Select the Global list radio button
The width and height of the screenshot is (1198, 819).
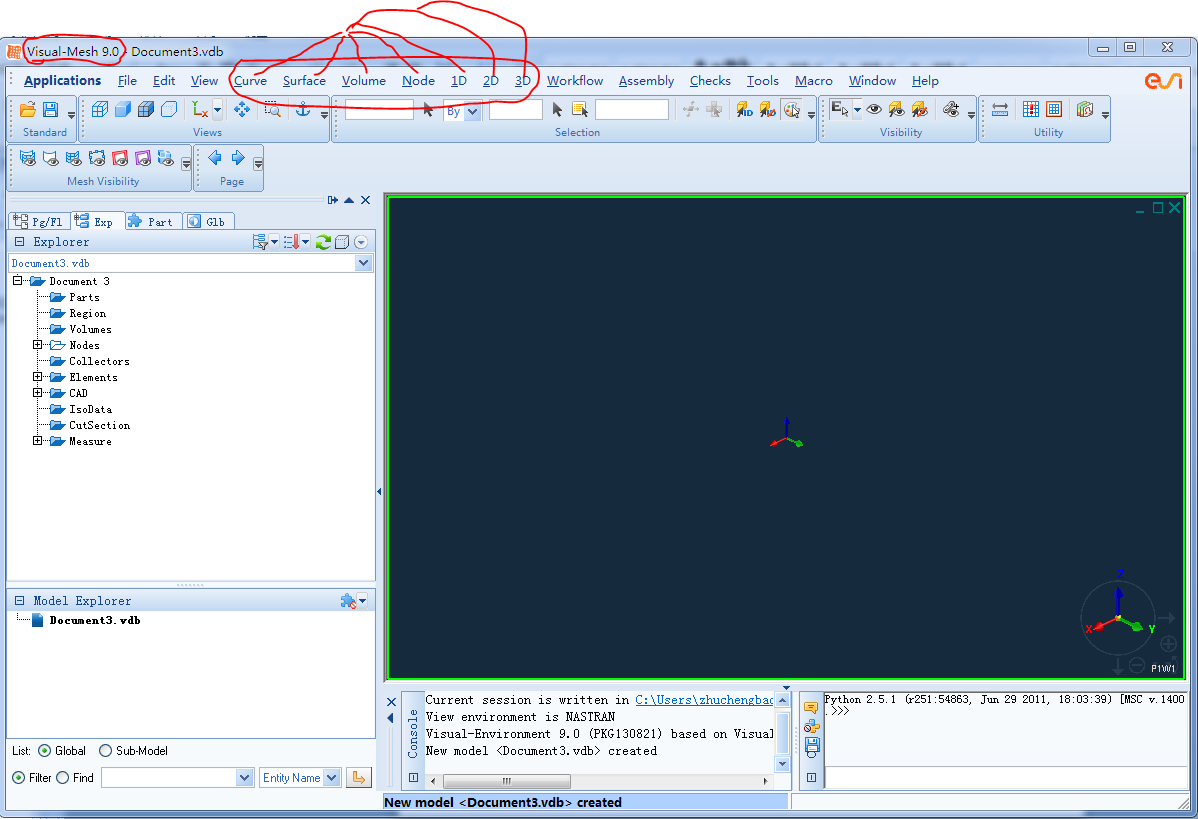click(x=44, y=751)
